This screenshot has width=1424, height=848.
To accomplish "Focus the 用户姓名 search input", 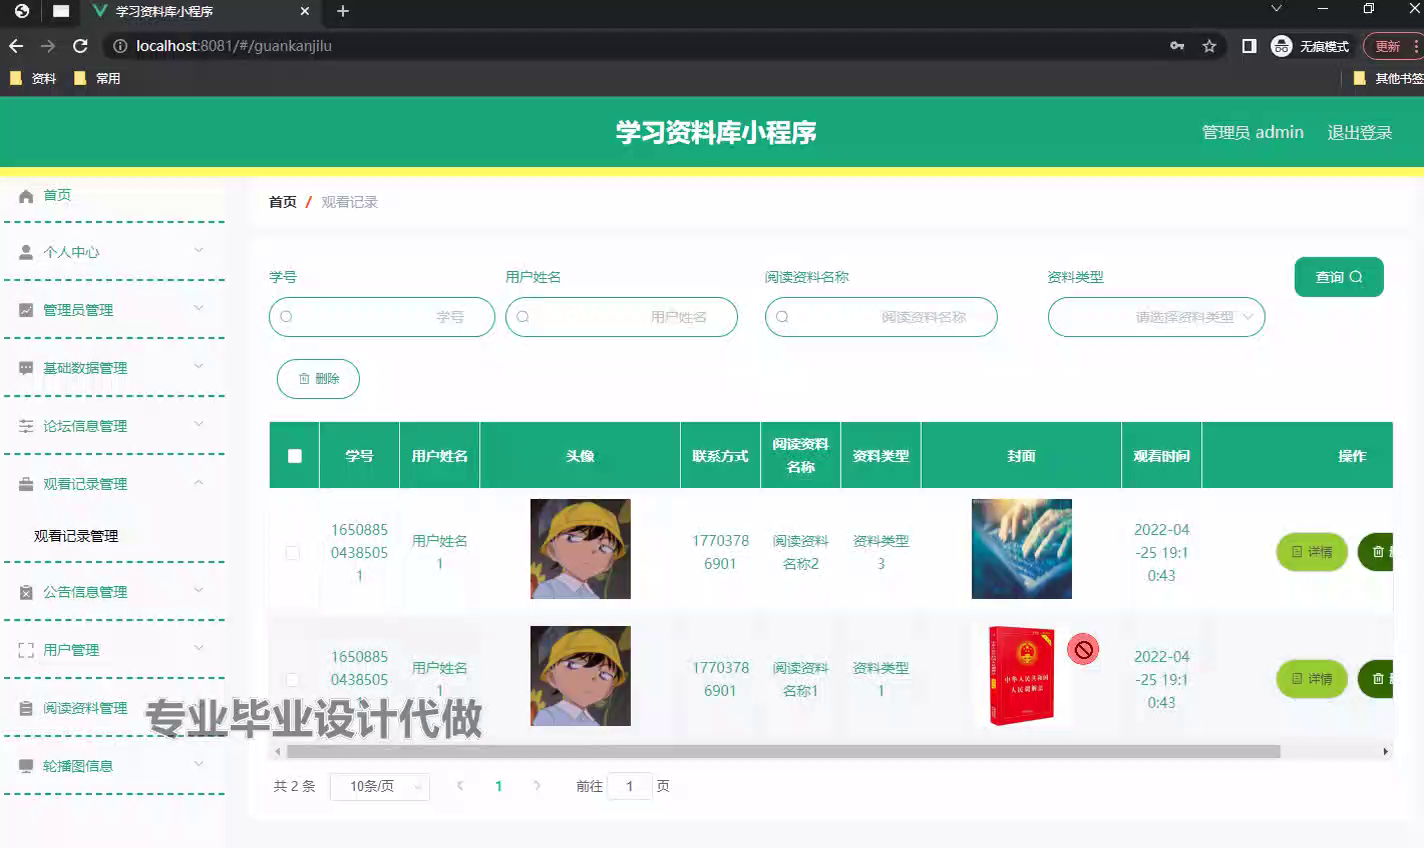I will (x=622, y=317).
